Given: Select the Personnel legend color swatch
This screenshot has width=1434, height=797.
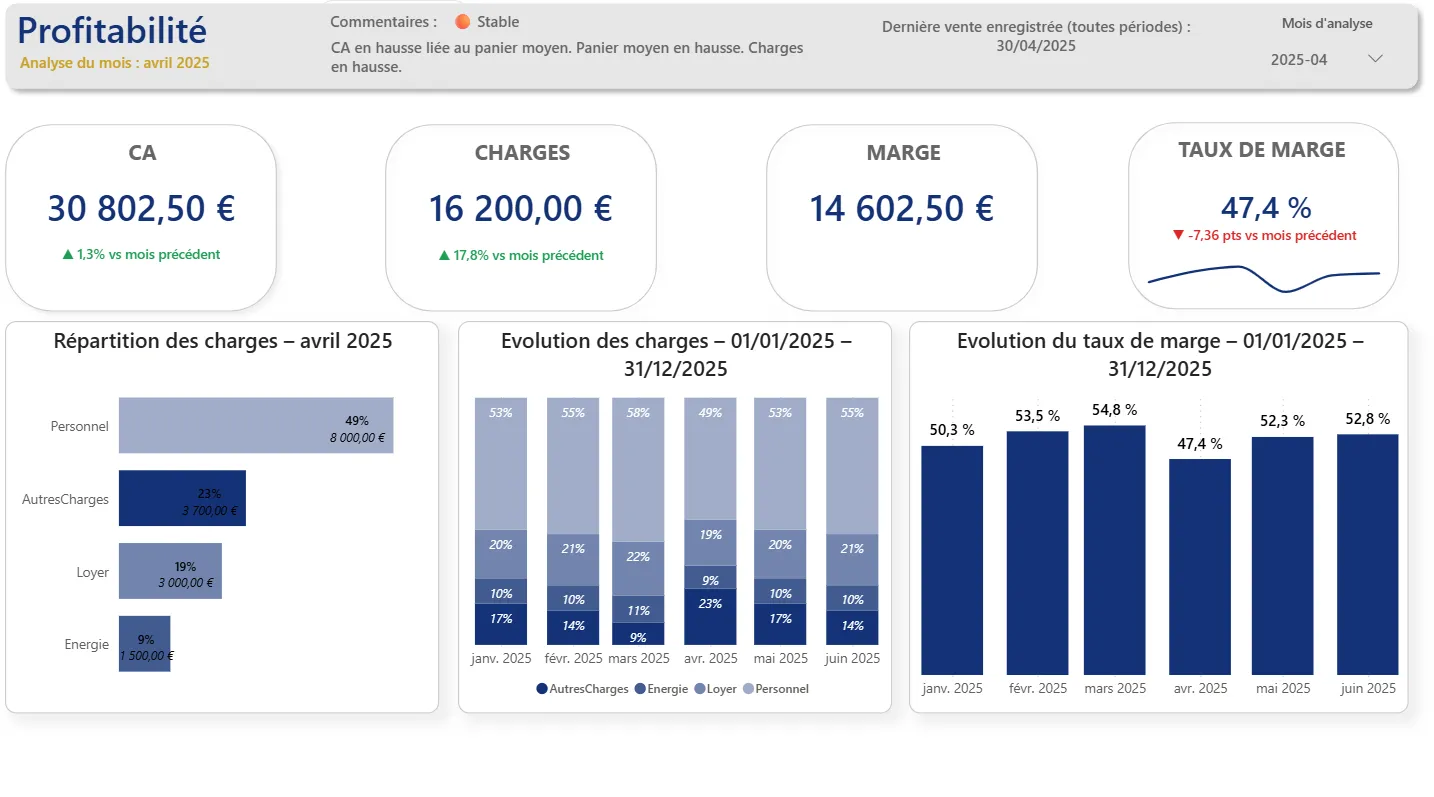Looking at the screenshot, I should [748, 688].
